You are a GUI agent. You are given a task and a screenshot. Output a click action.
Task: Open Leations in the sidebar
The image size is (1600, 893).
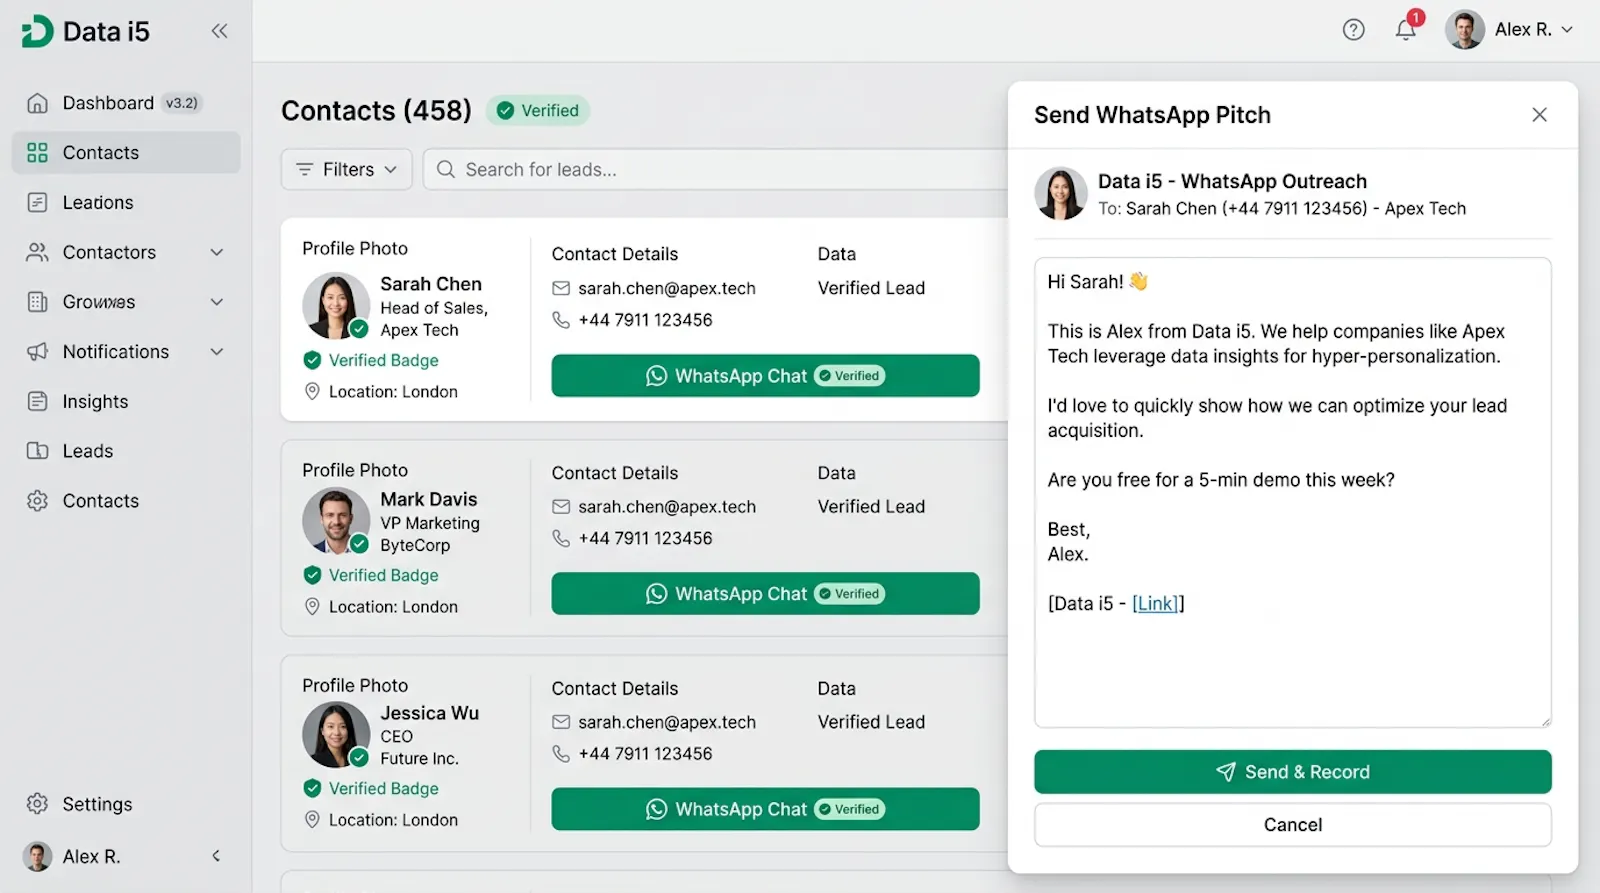126,202
